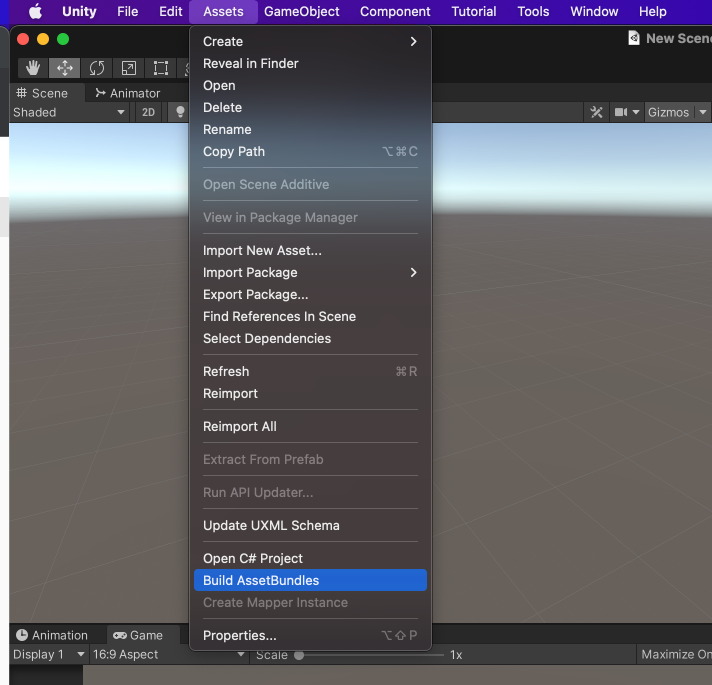
Task: Expand the Import Package submenu
Action: pyautogui.click(x=310, y=272)
